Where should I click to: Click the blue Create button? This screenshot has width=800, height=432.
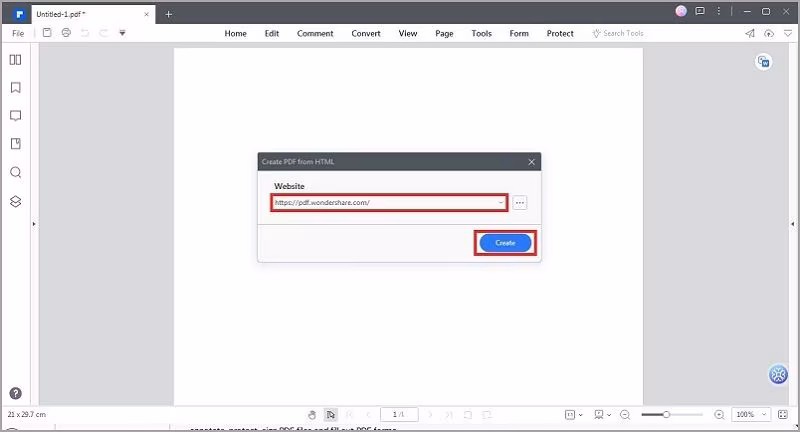[505, 243]
